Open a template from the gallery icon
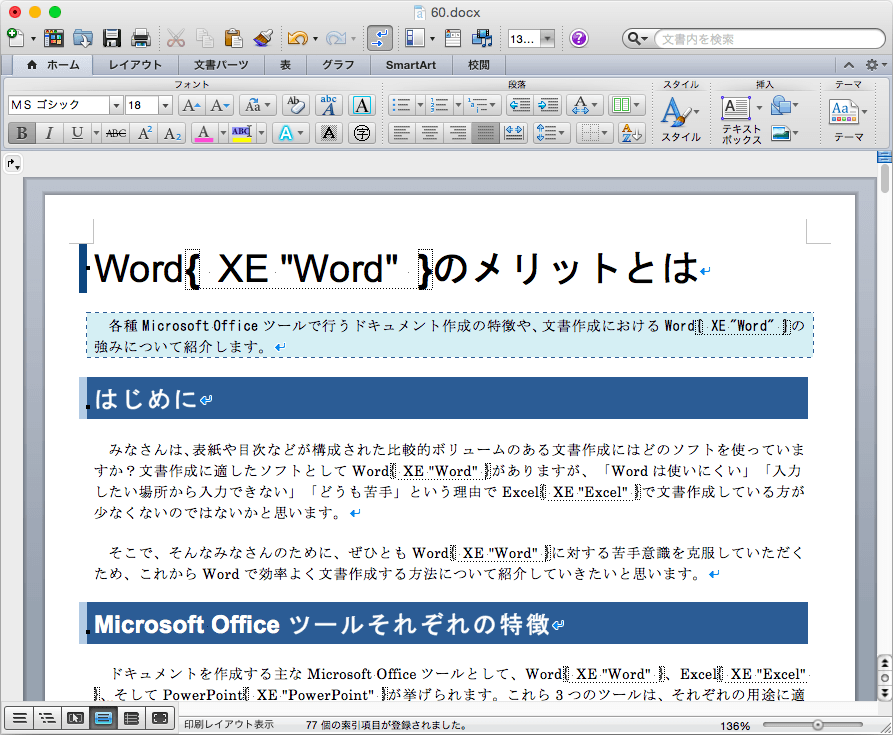893x735 pixels. click(x=54, y=38)
